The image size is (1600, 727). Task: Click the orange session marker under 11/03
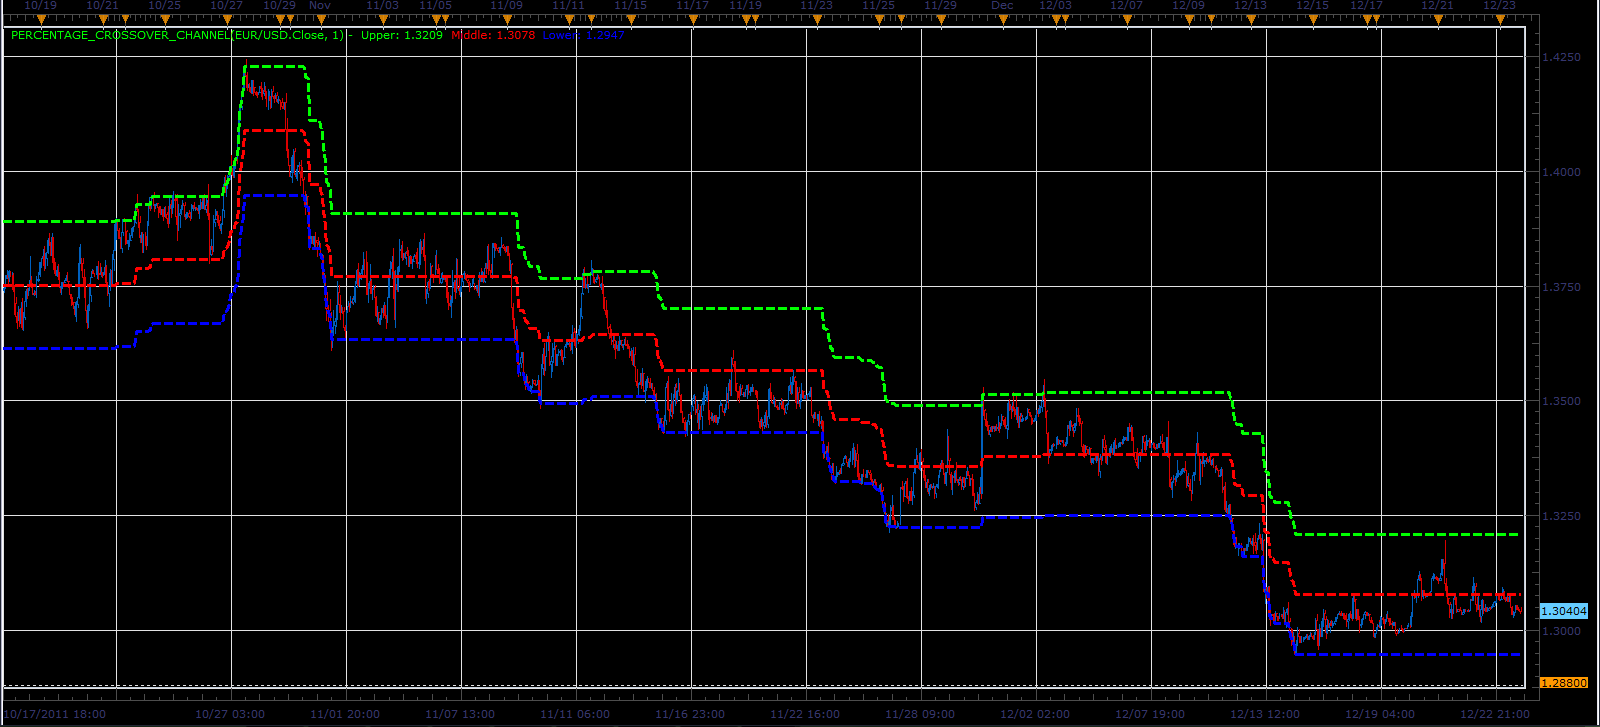(383, 20)
